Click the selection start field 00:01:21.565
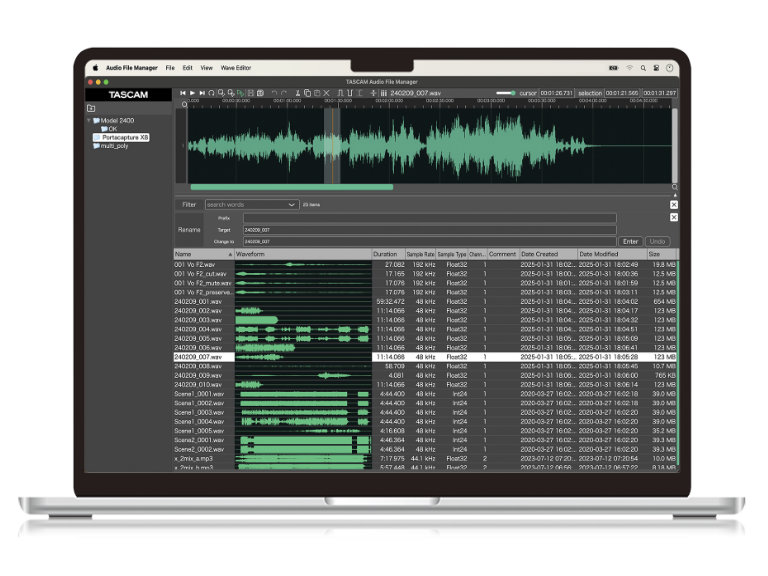This screenshot has width=768, height=576. tap(622, 93)
